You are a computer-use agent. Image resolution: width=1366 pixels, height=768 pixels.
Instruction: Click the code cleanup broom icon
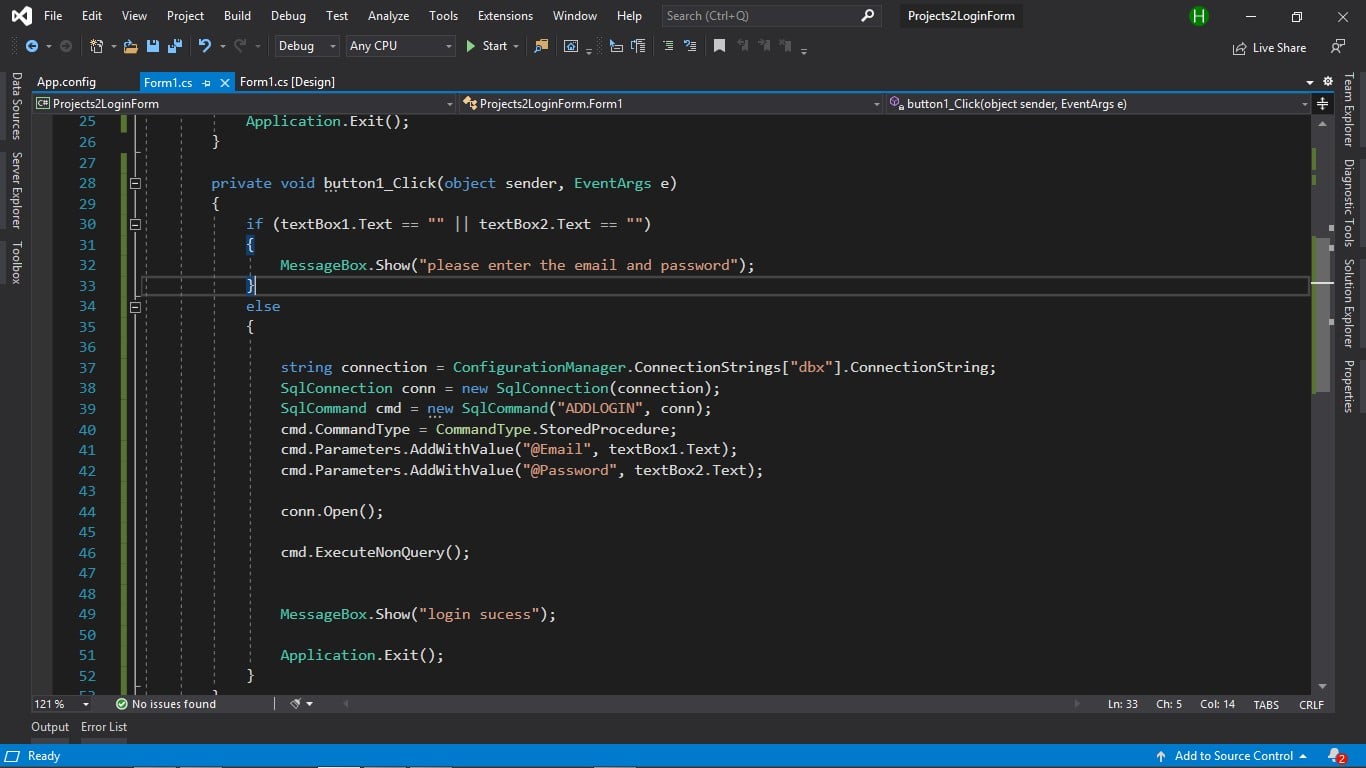coord(296,704)
